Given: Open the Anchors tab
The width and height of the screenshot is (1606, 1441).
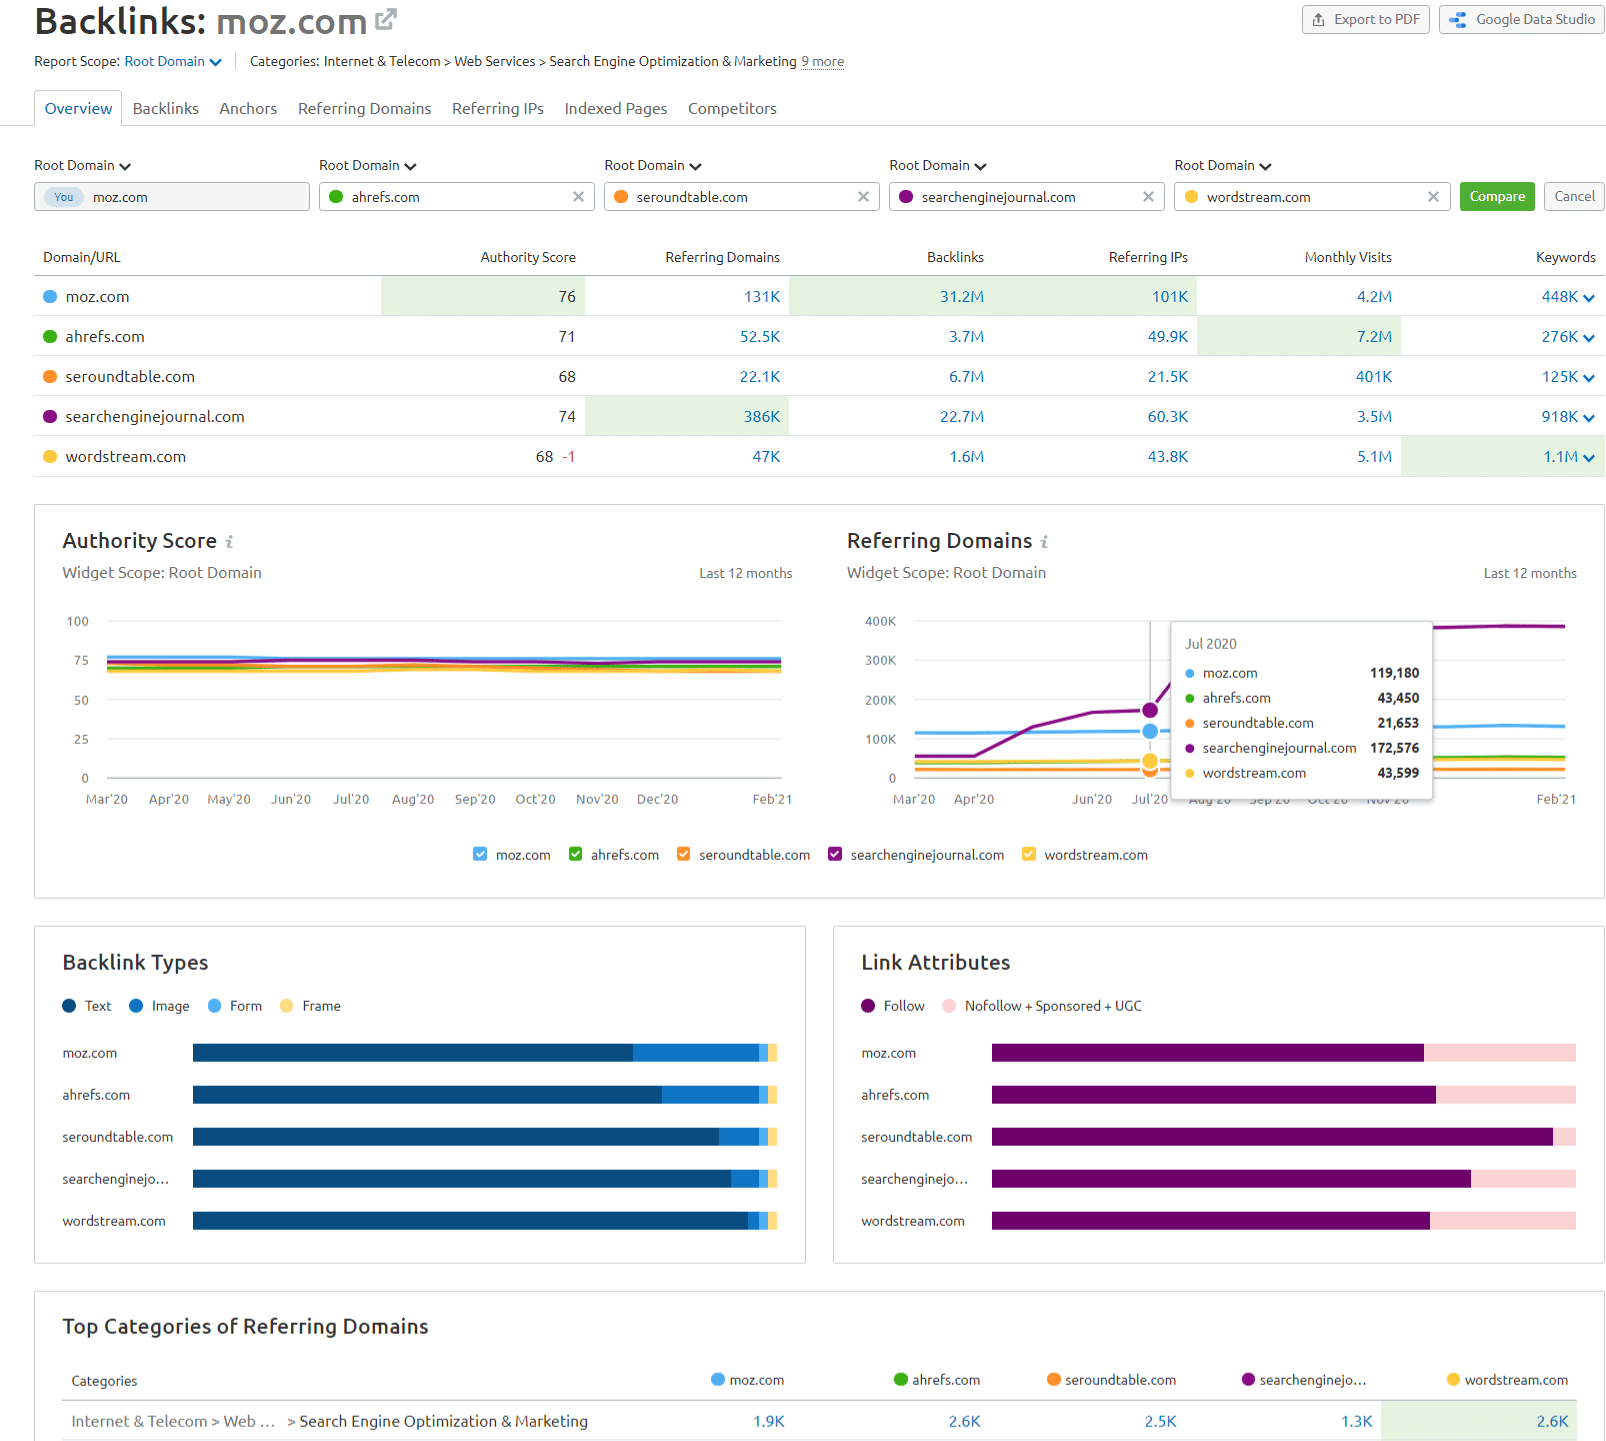Looking at the screenshot, I should 248,108.
